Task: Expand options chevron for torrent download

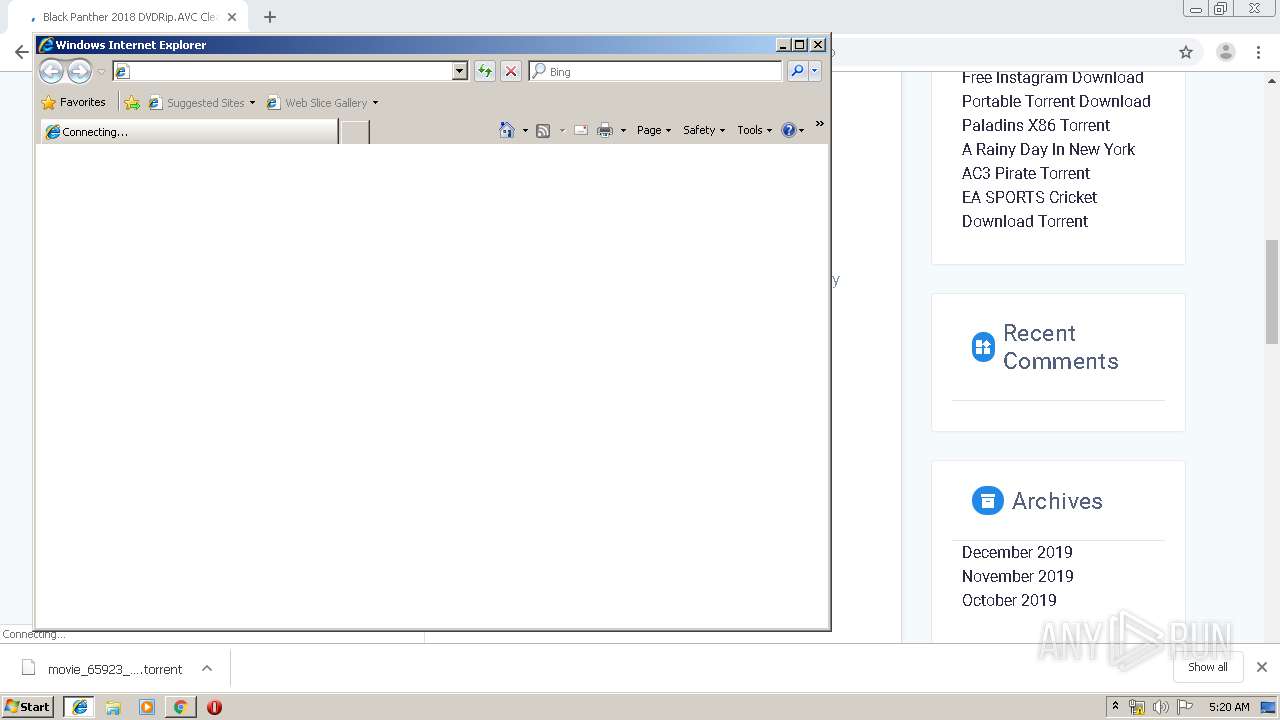Action: [207, 668]
